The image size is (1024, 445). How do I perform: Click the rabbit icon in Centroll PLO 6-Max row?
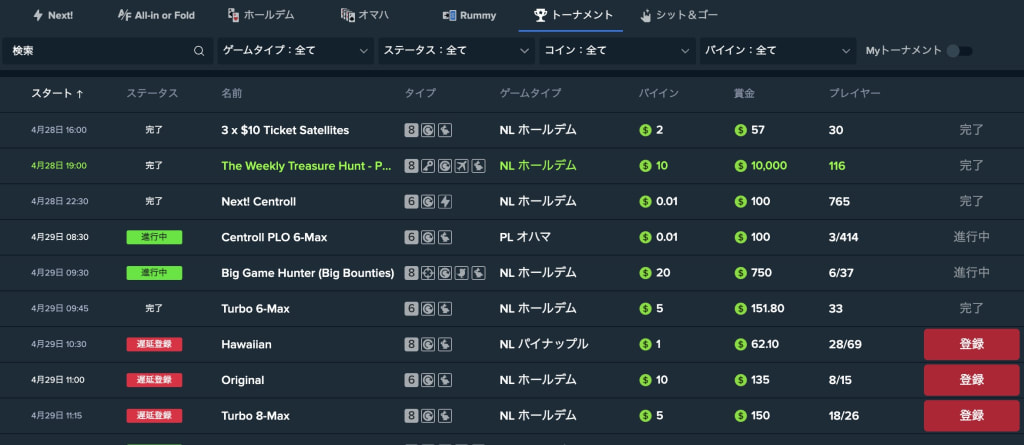[445, 237]
